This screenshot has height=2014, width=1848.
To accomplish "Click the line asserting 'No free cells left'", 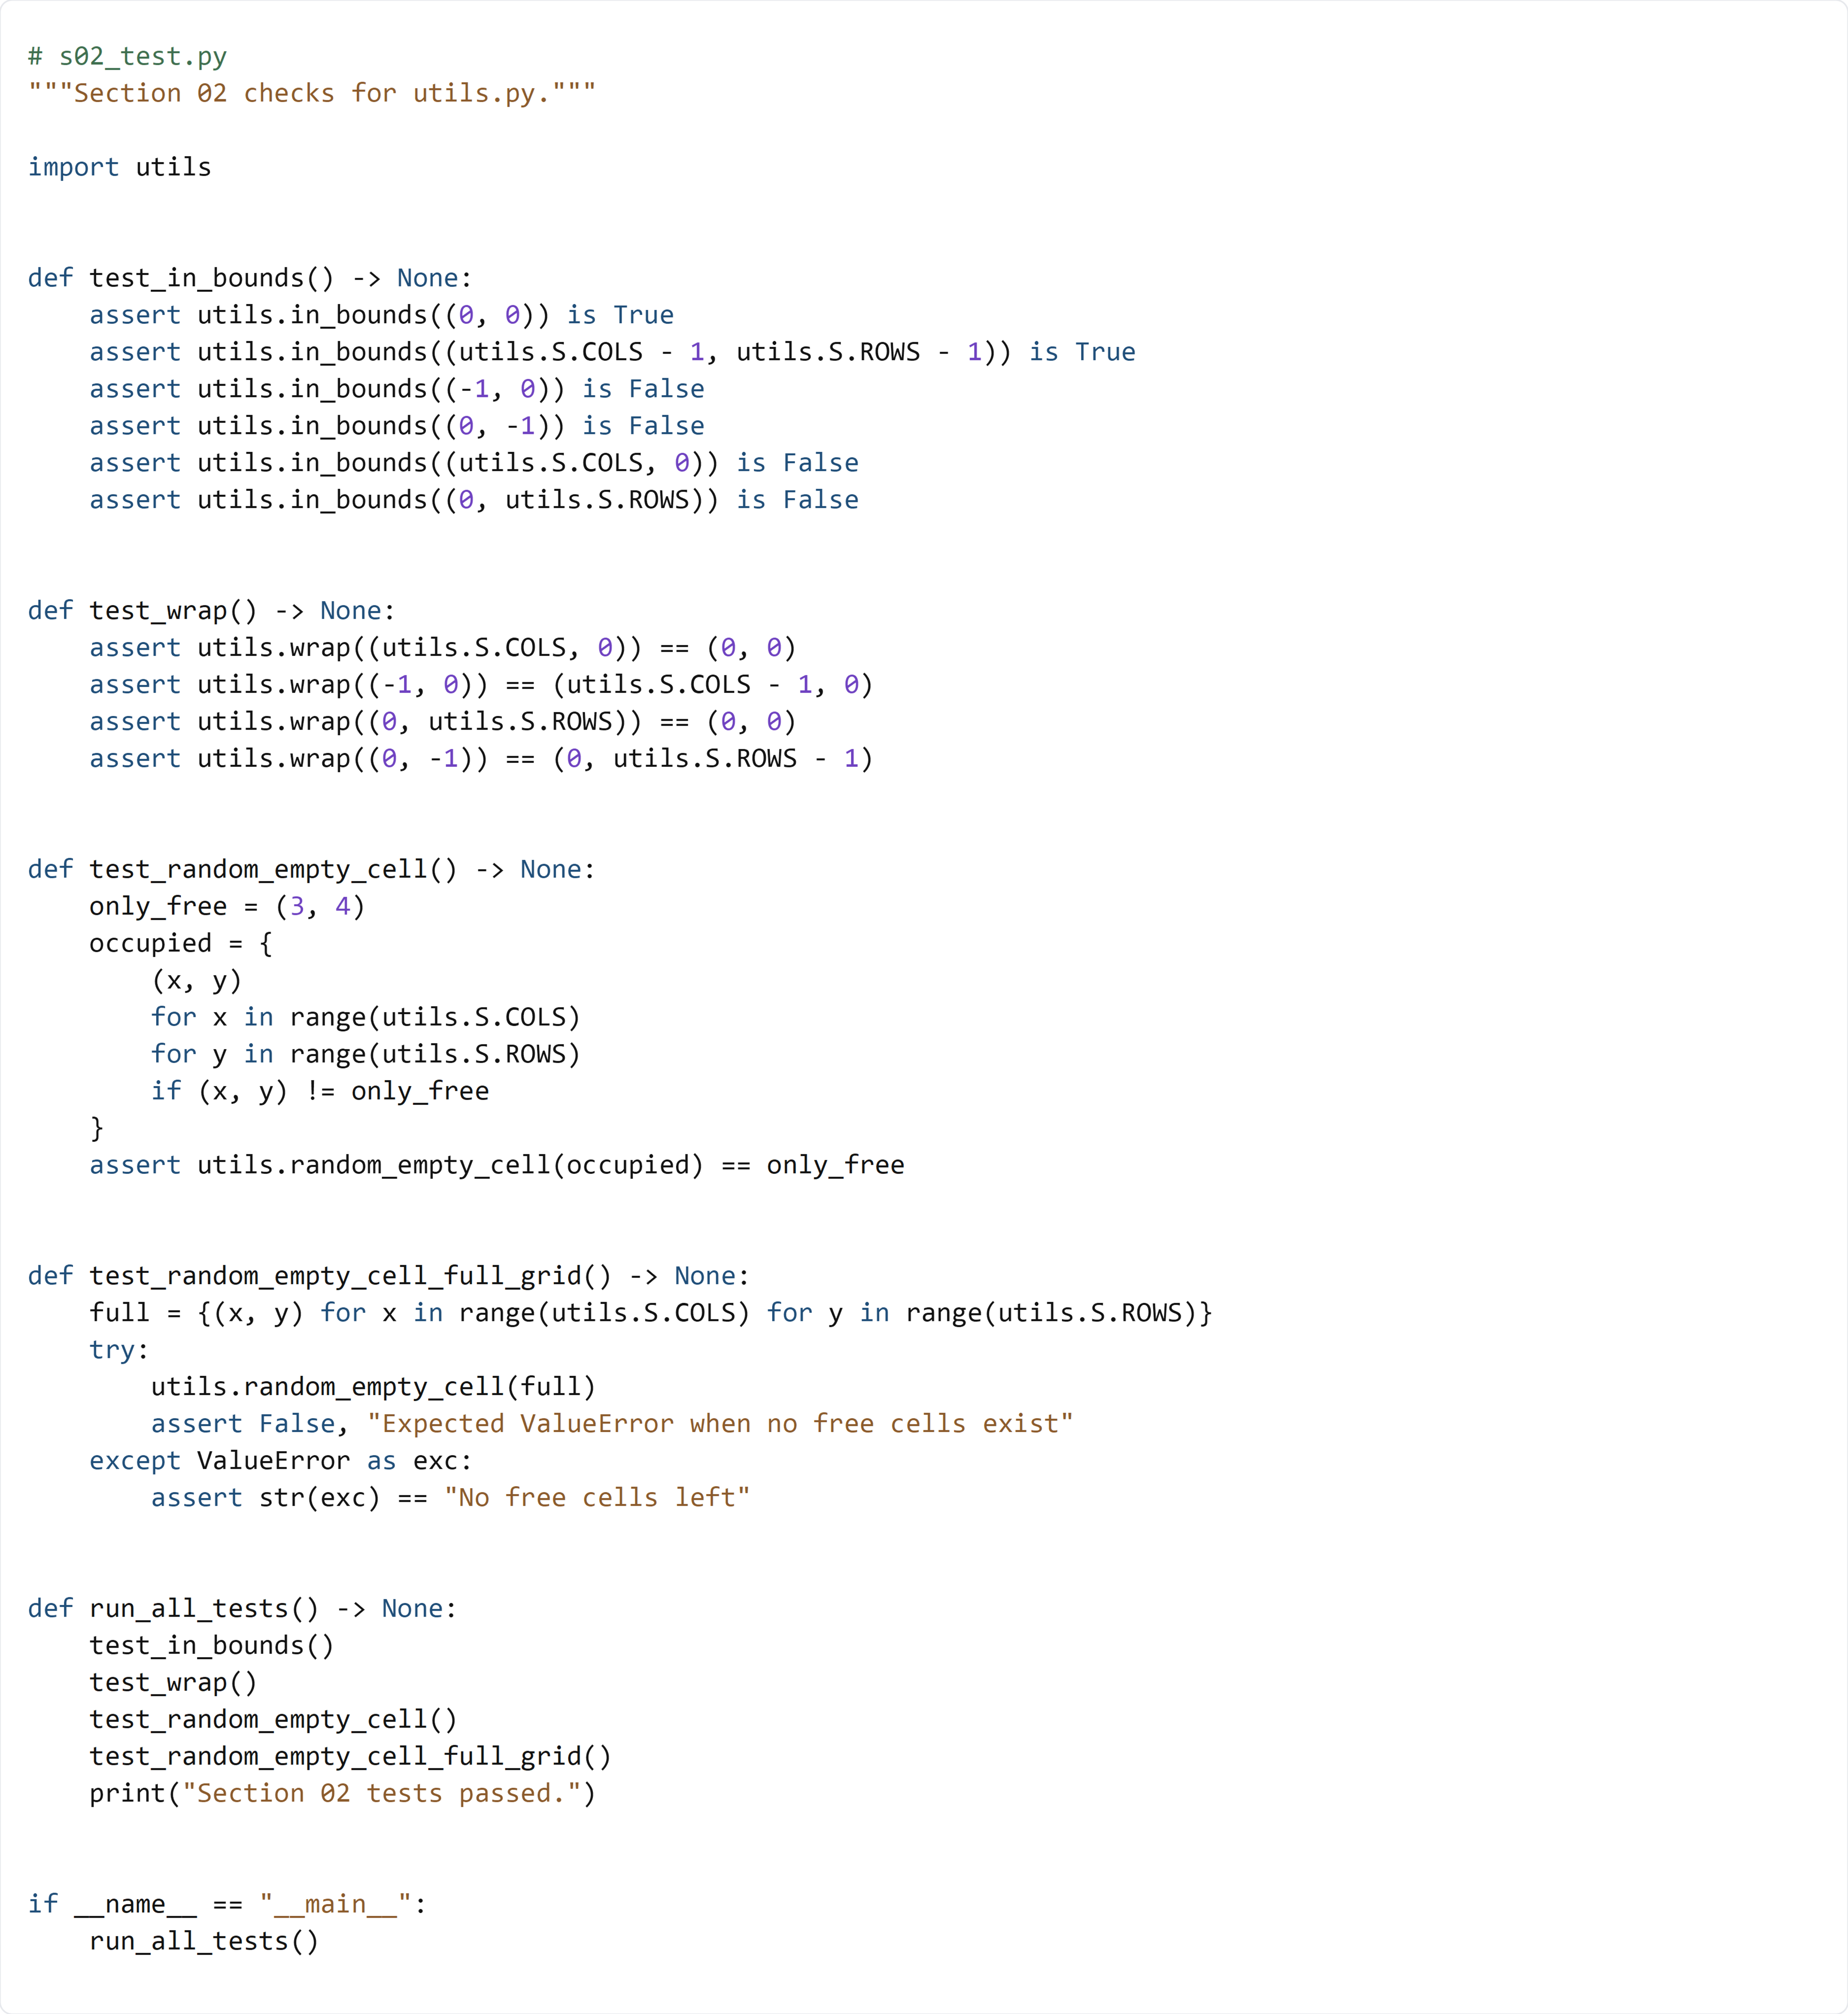I will (x=451, y=1500).
